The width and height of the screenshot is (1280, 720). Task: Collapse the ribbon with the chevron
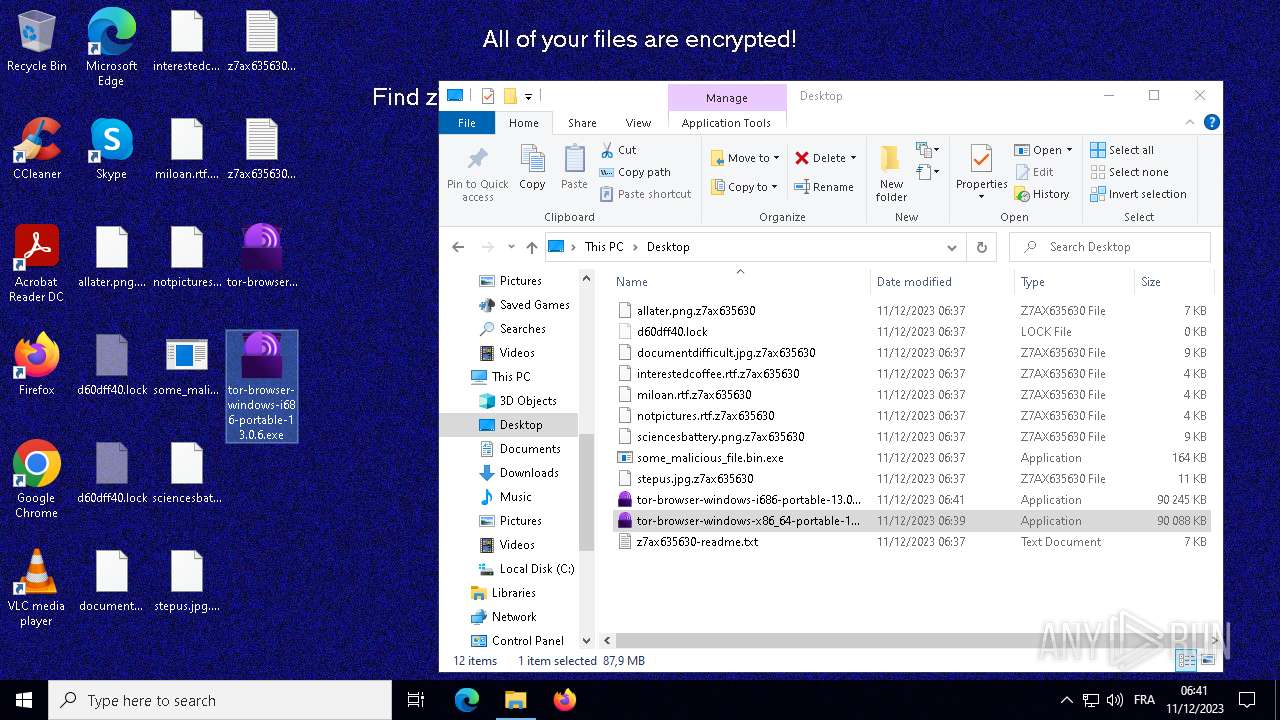tap(1190, 123)
